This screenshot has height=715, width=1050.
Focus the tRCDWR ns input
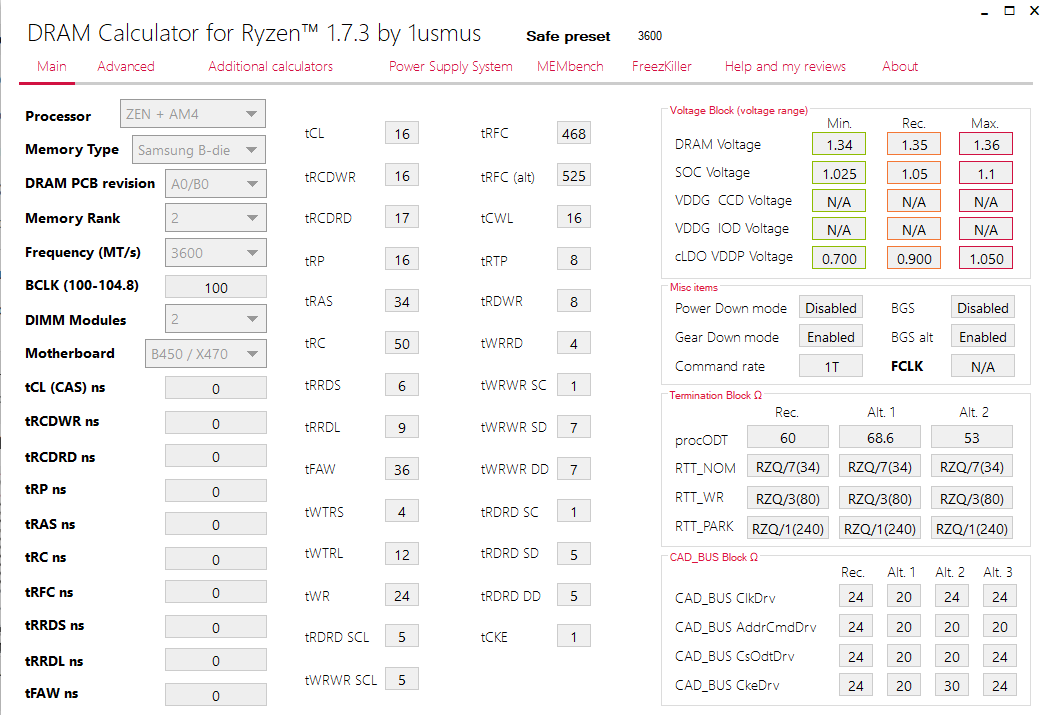216,423
